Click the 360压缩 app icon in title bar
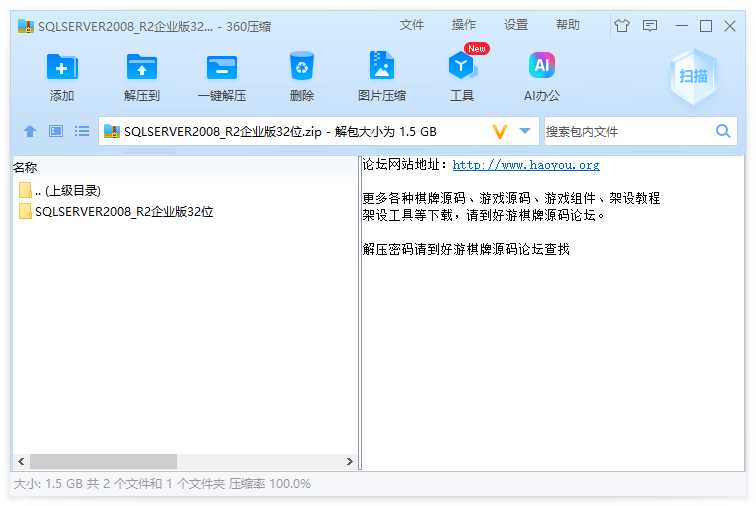756x506 pixels. point(26,26)
